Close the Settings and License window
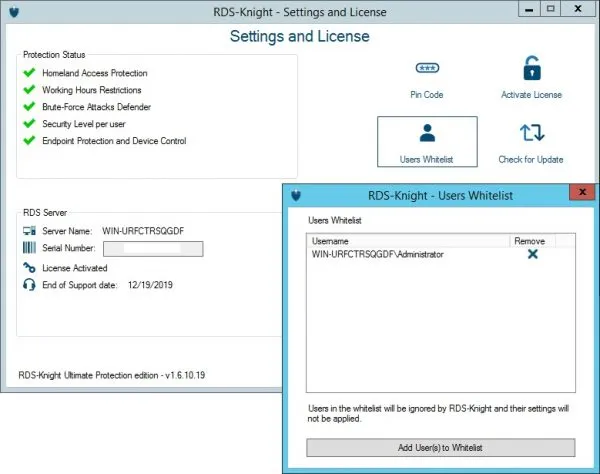The height and width of the screenshot is (474, 600). (578, 9)
